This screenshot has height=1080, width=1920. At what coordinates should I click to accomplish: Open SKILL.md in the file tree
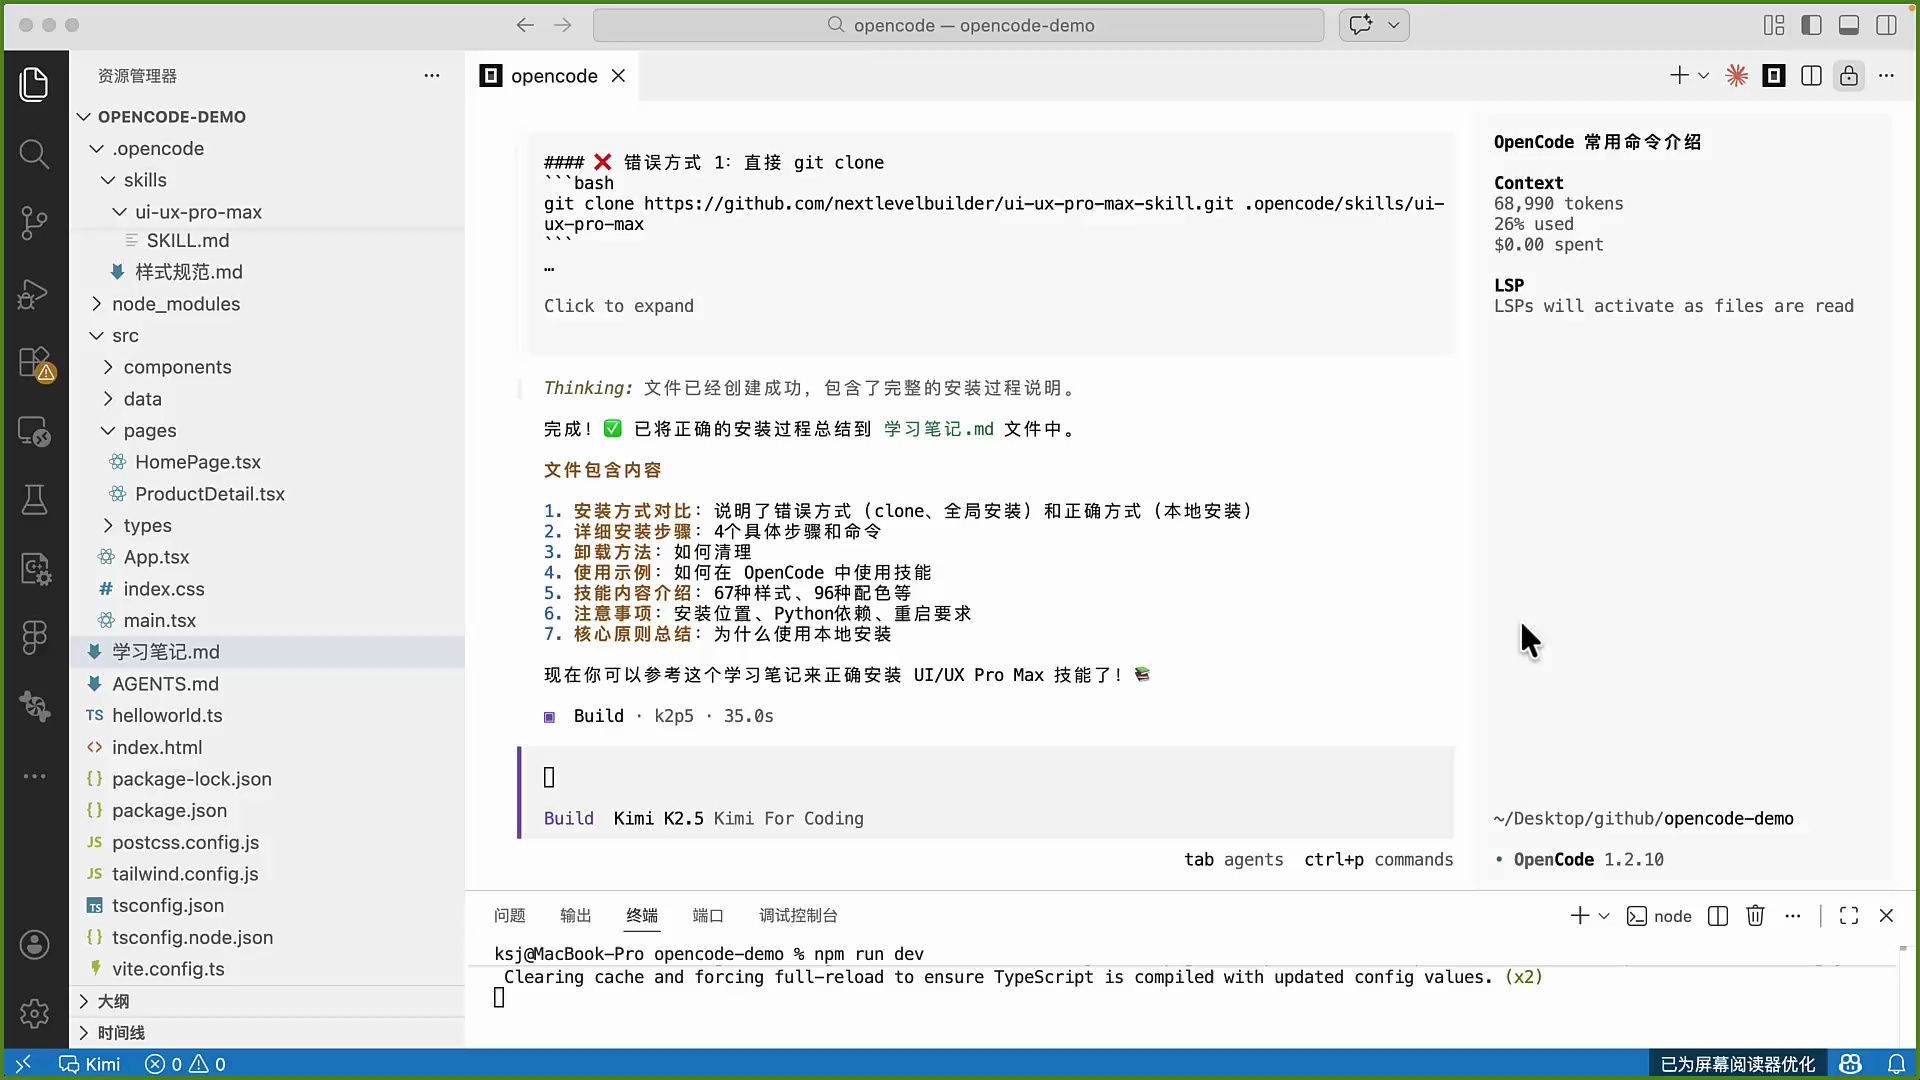point(187,240)
